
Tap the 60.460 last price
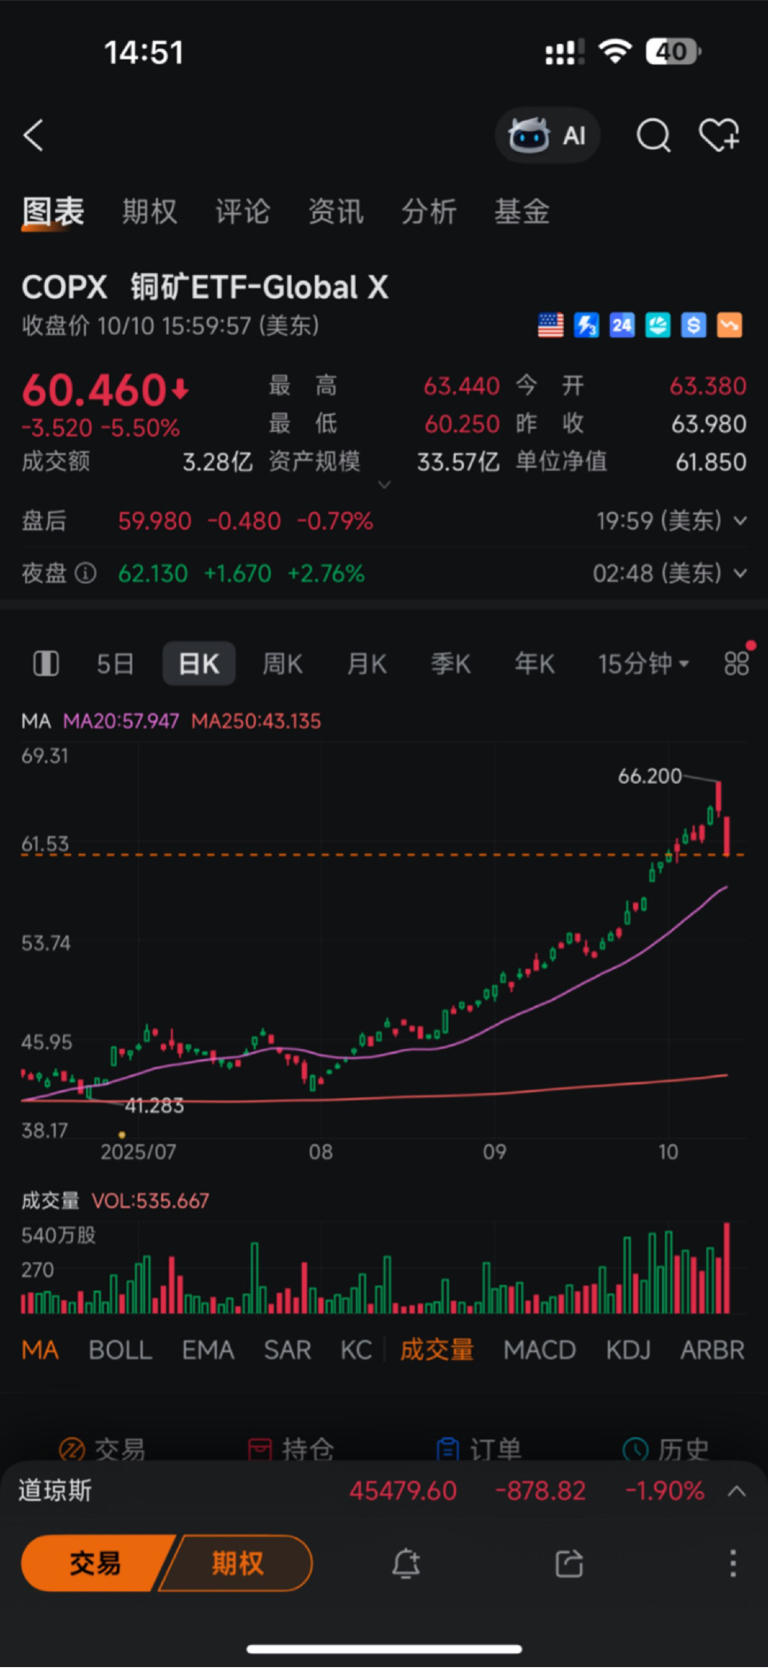click(94, 390)
